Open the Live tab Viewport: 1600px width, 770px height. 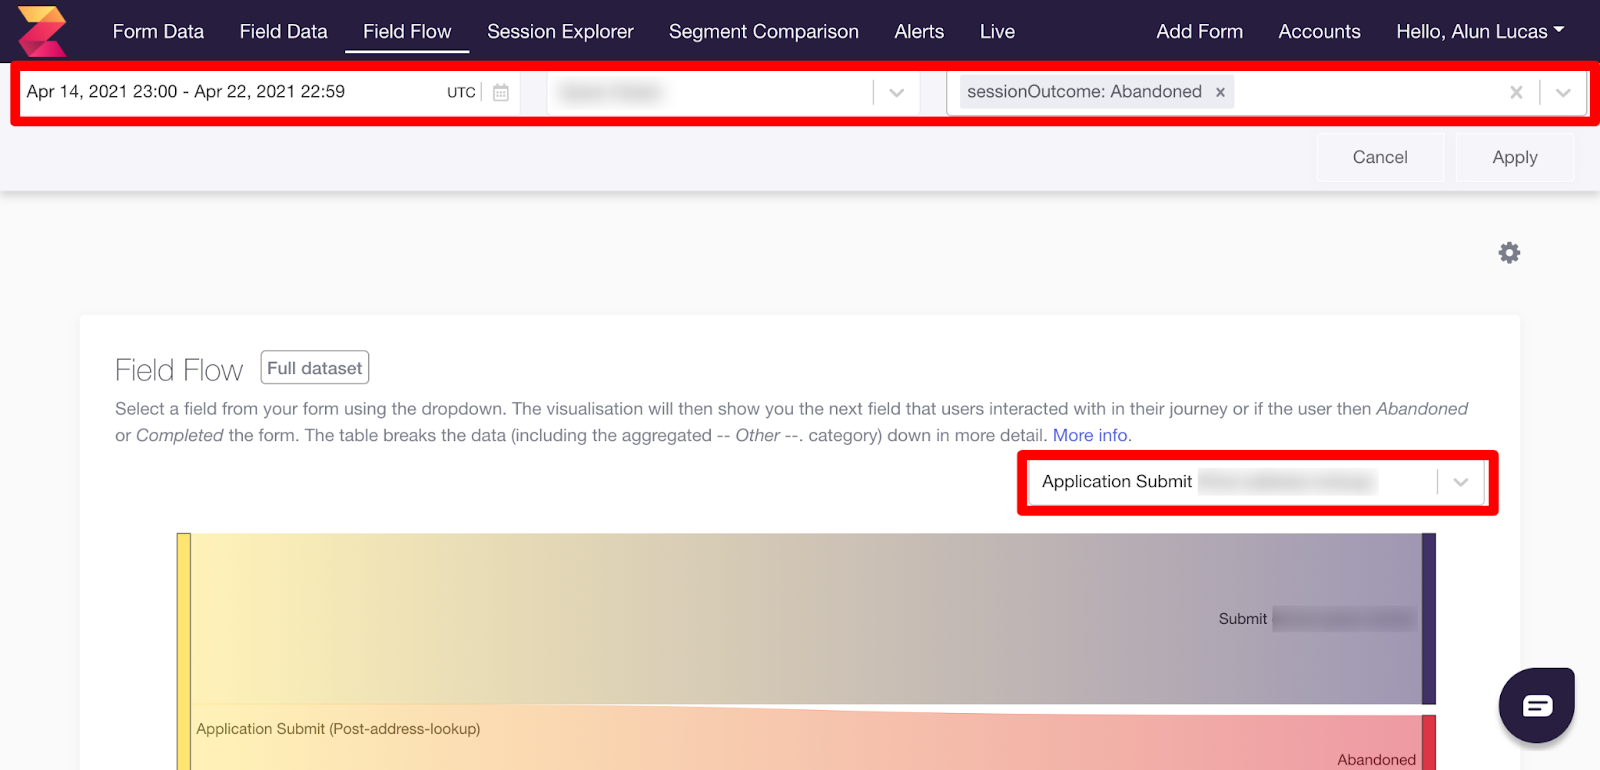tap(997, 31)
